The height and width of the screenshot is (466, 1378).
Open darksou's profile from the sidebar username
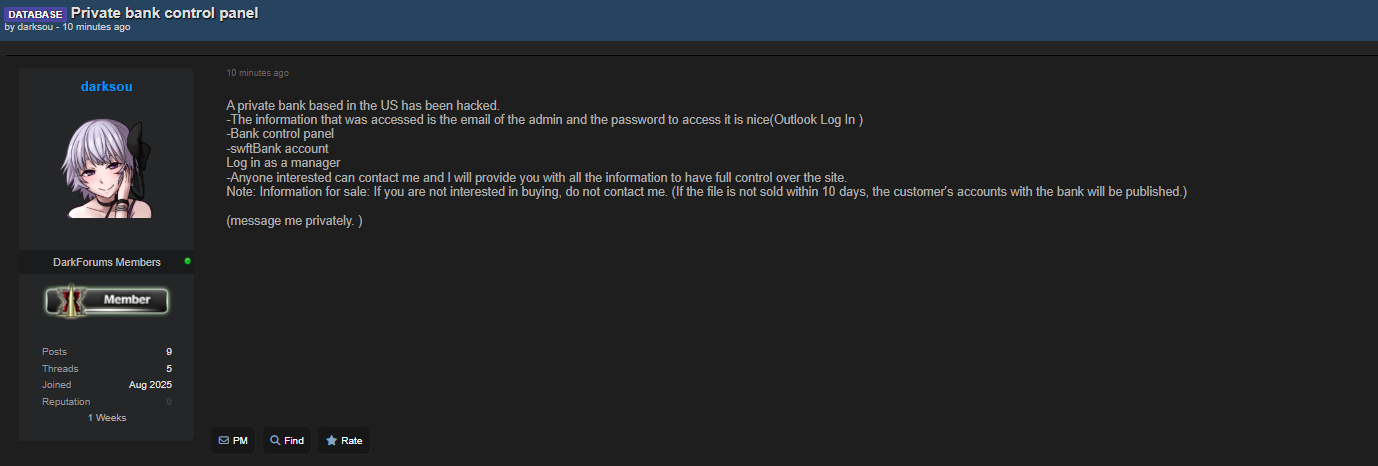106,87
